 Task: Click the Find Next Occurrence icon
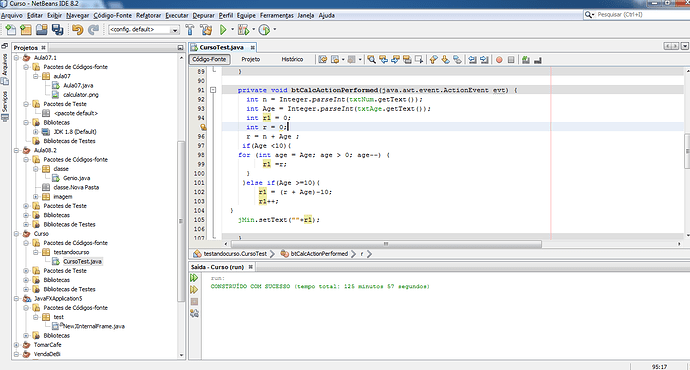(x=396, y=59)
